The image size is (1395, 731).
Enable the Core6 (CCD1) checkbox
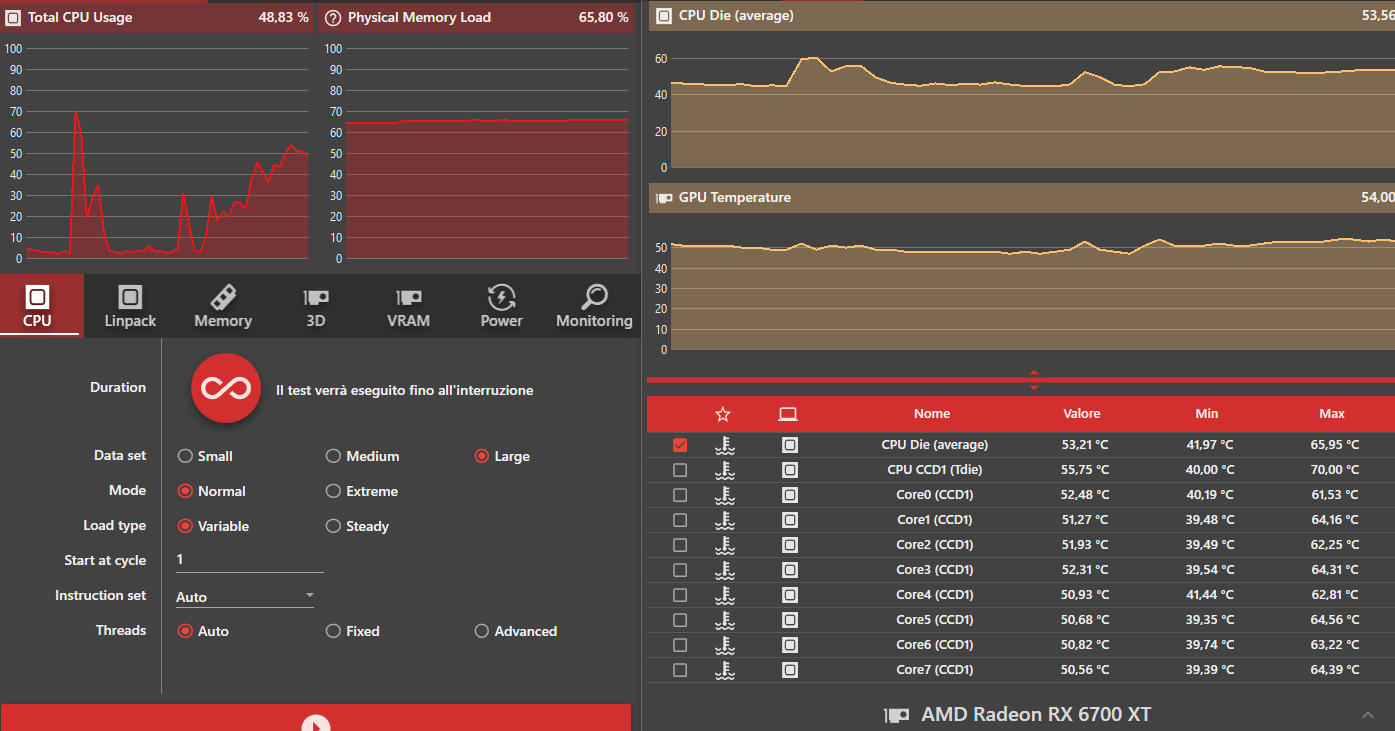pos(680,645)
